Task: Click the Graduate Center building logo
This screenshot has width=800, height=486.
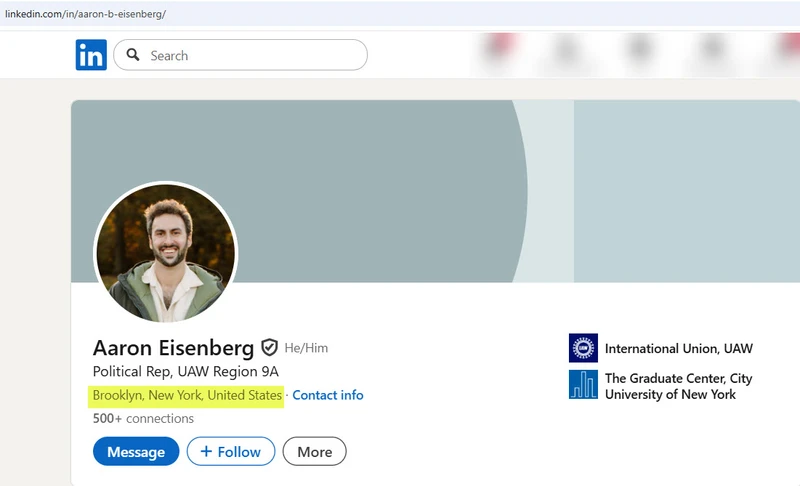Action: [x=583, y=385]
